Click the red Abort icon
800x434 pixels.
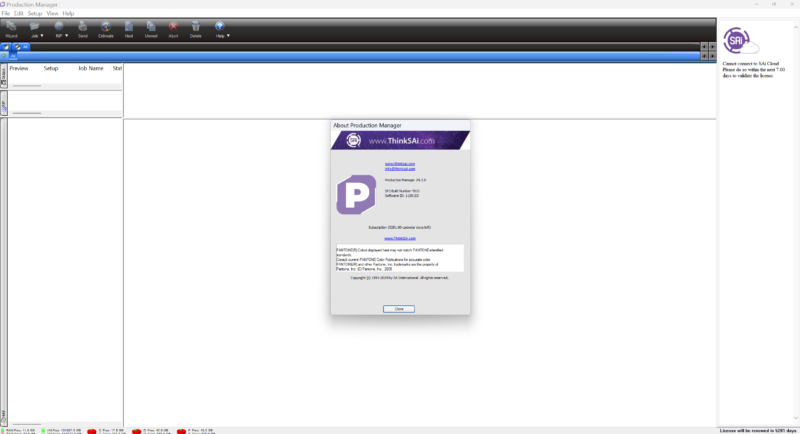click(173, 27)
